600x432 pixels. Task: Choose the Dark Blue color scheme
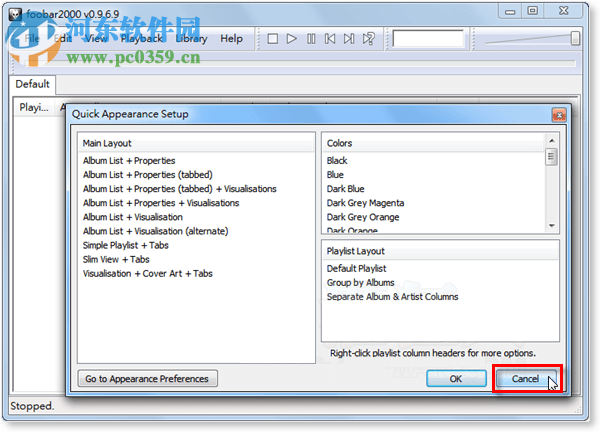[x=345, y=189]
